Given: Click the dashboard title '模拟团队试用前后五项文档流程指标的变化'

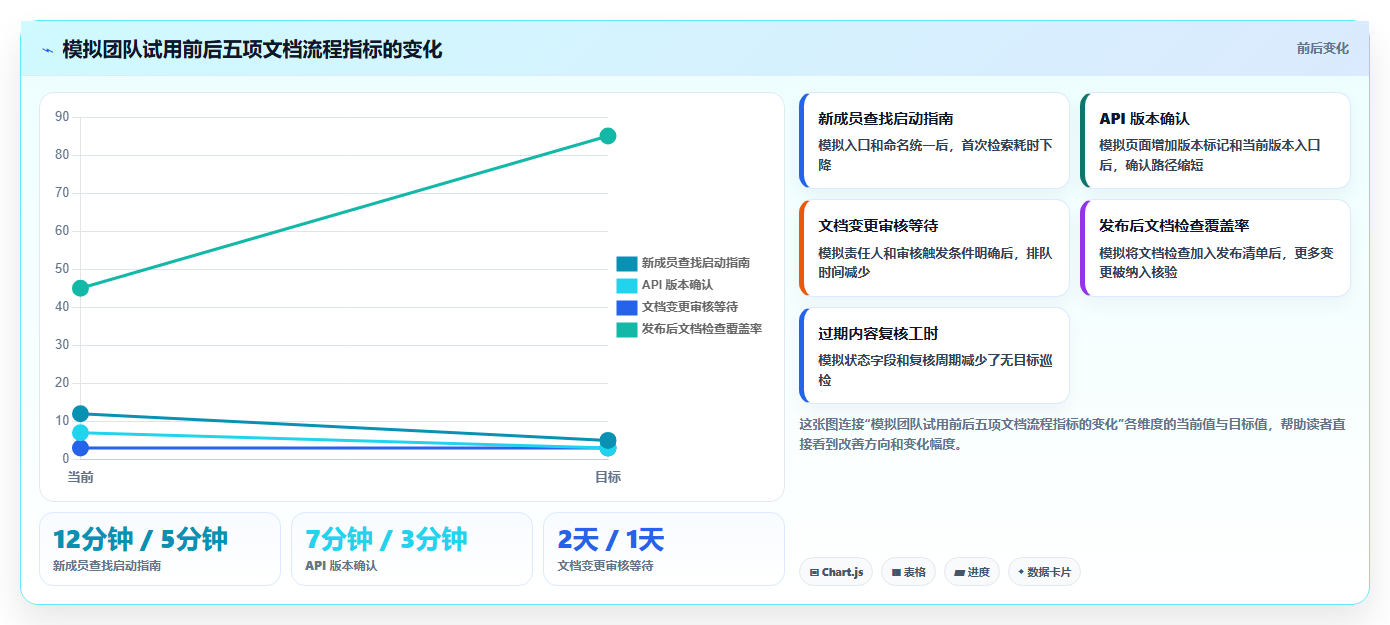Looking at the screenshot, I should tap(252, 49).
